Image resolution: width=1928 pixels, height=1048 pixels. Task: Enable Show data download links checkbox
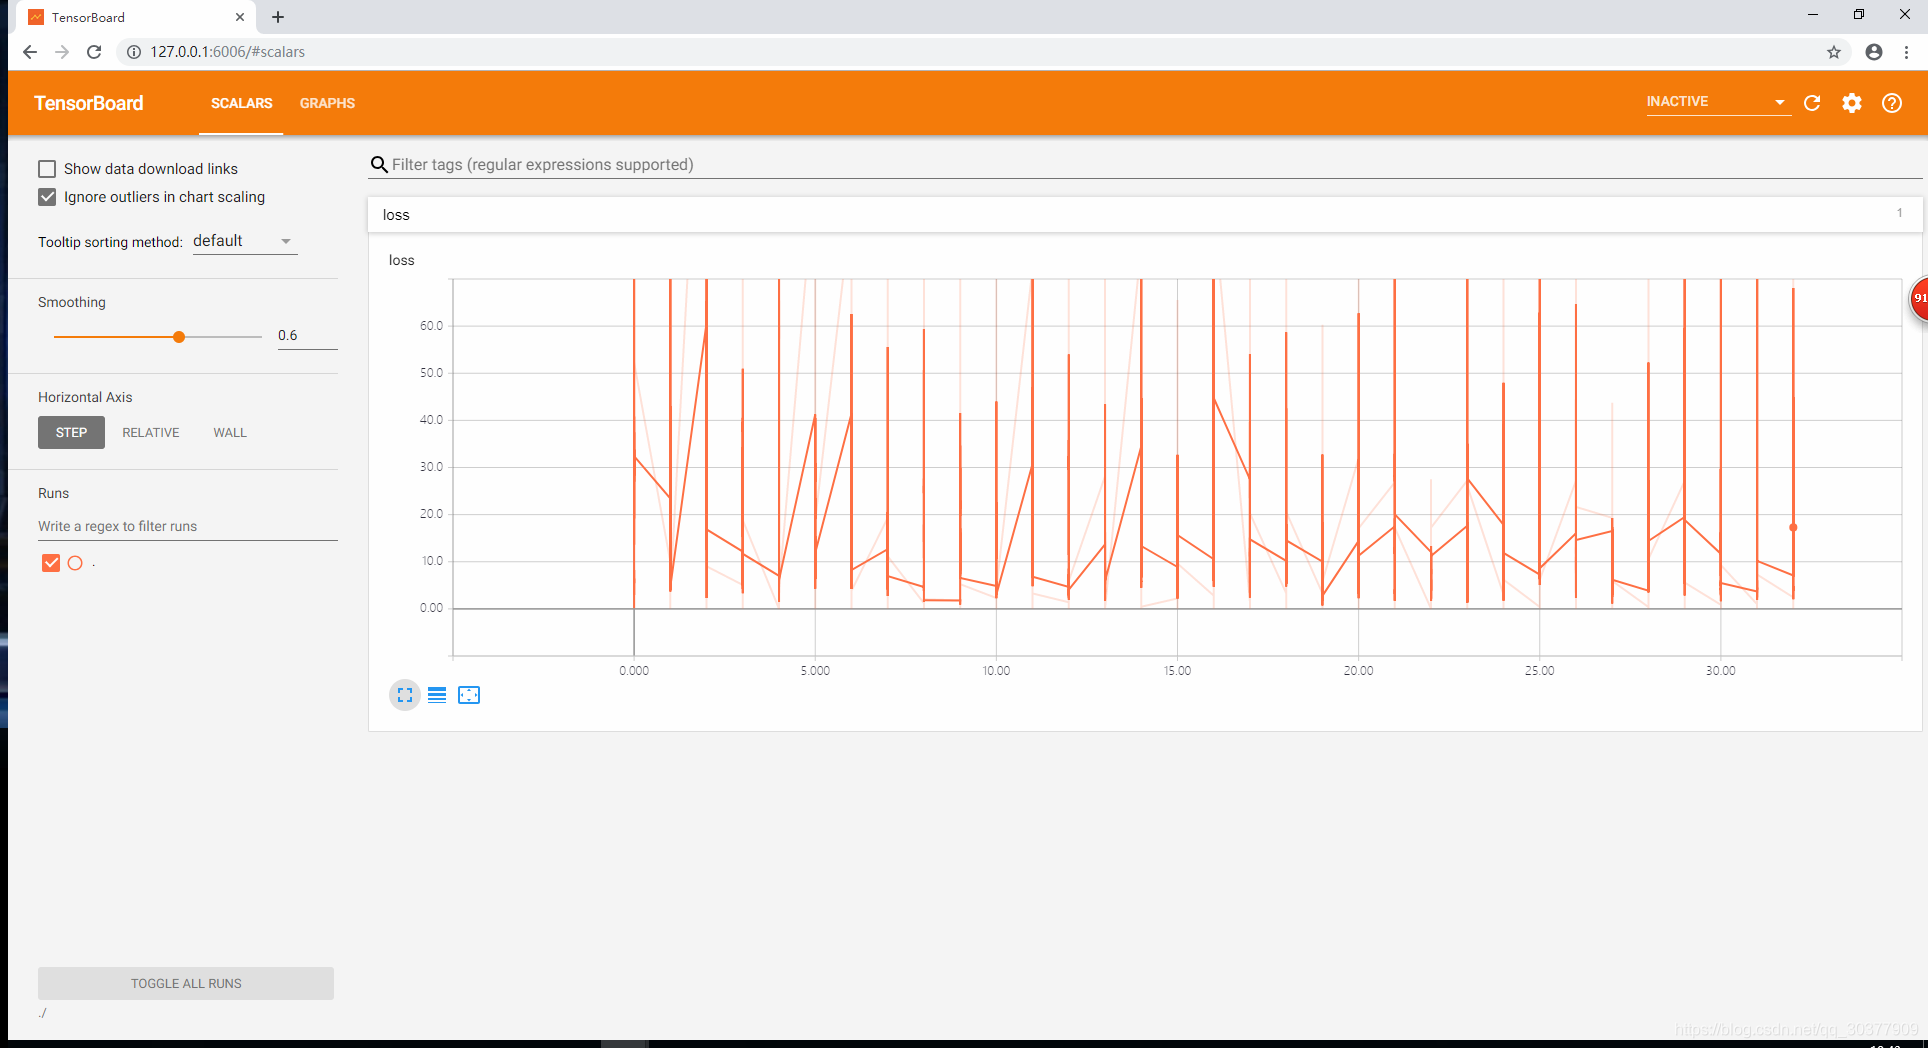click(x=47, y=169)
